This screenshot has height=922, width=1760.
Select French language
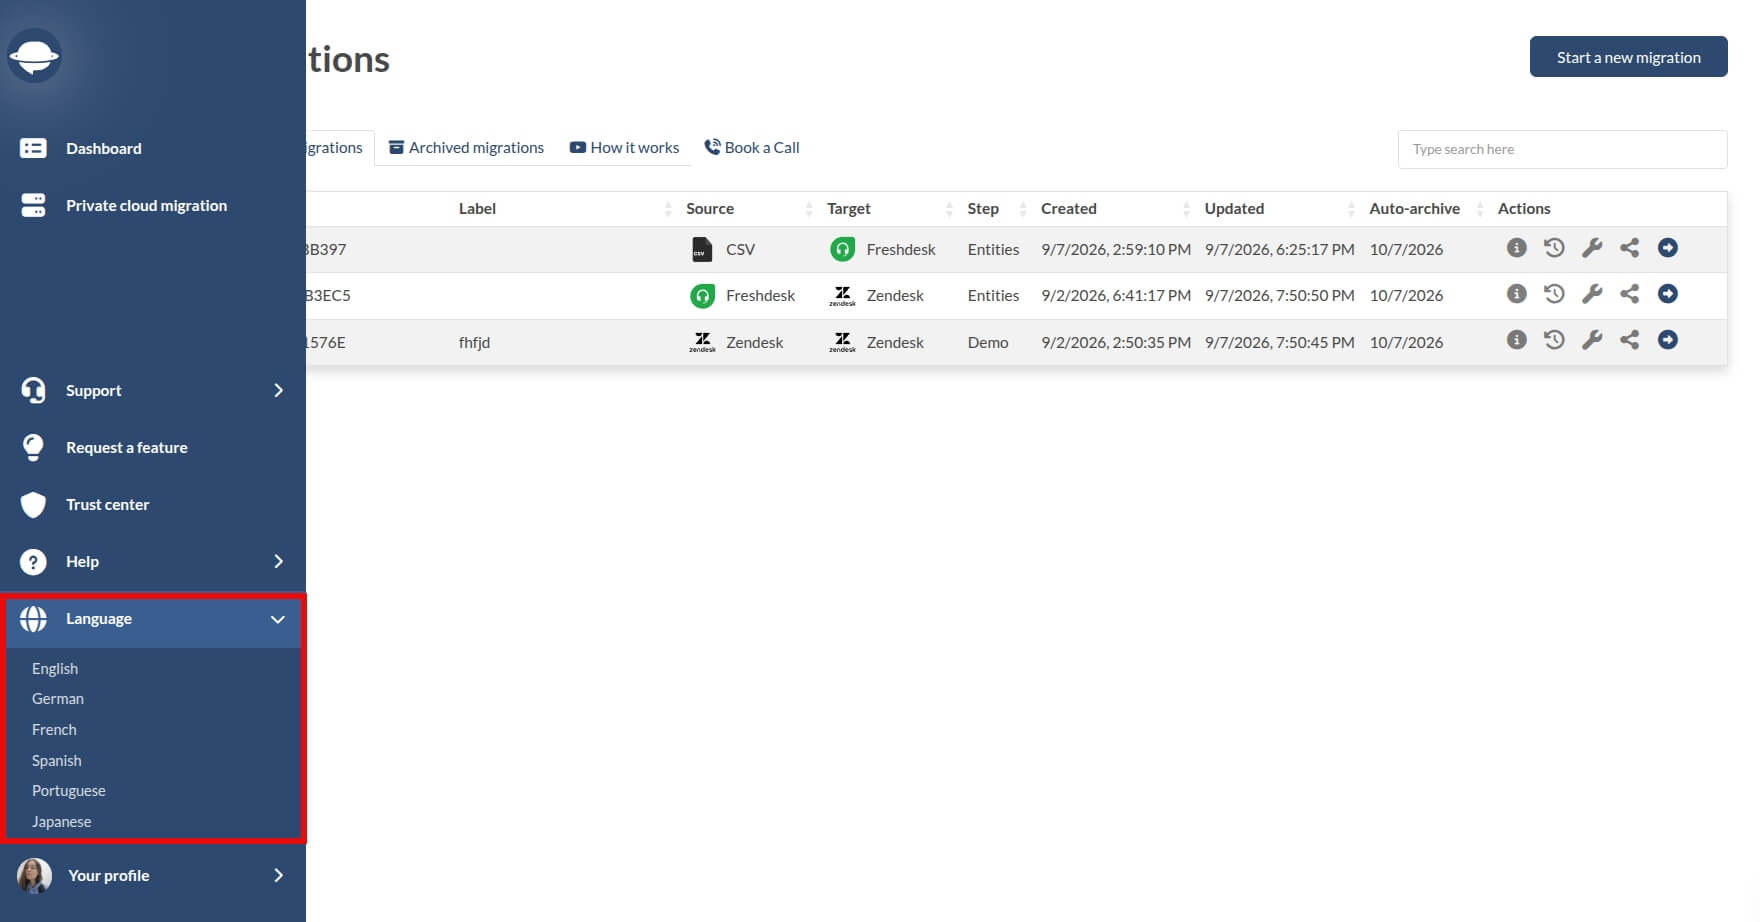(x=54, y=729)
